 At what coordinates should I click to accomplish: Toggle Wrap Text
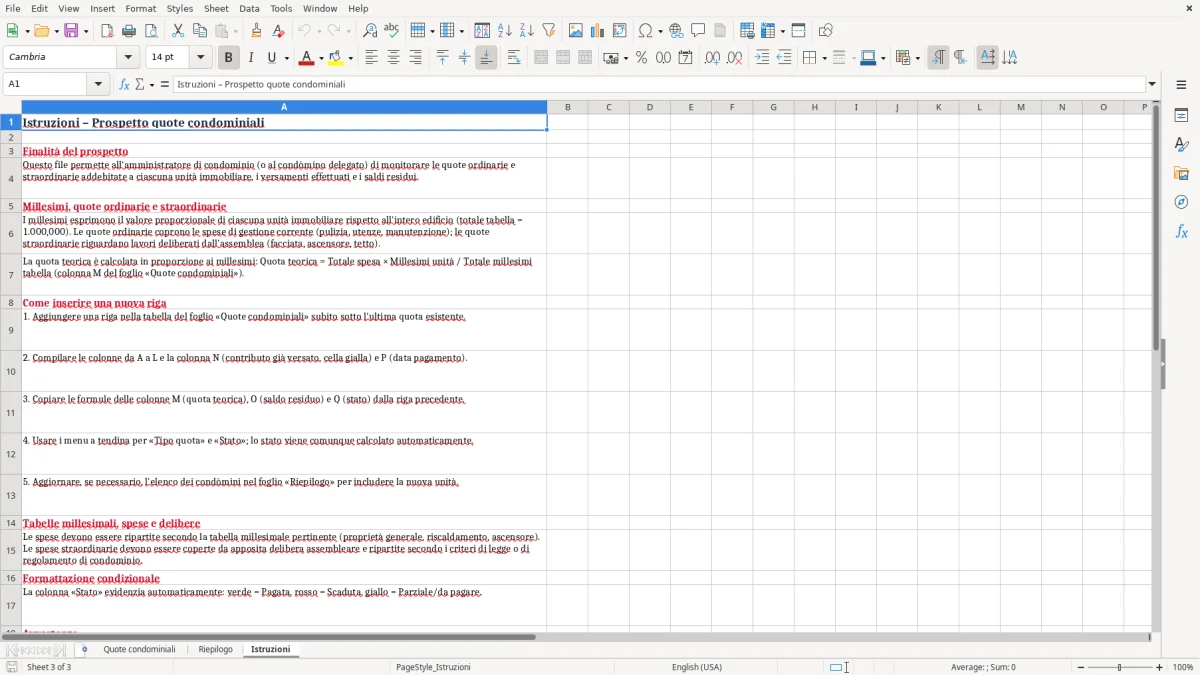click(514, 58)
